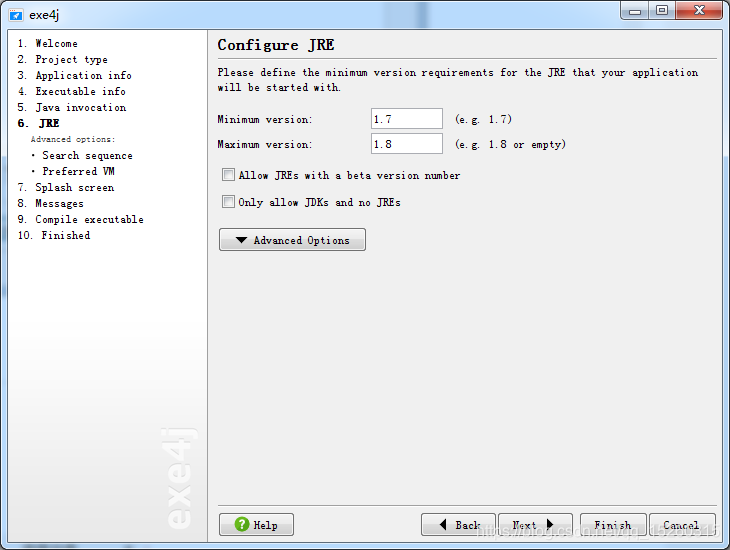Image resolution: width=730 pixels, height=550 pixels.
Task: Click the exe4j title bar icon
Action: tap(16, 15)
